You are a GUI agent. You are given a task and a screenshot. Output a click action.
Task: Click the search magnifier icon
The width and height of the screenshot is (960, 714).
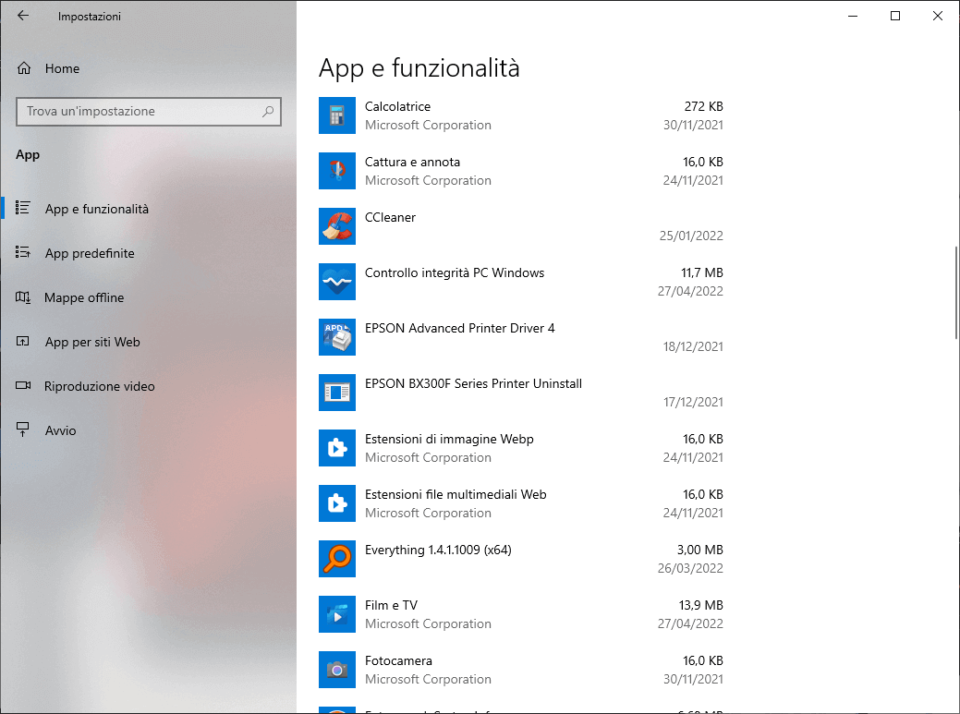click(x=268, y=111)
